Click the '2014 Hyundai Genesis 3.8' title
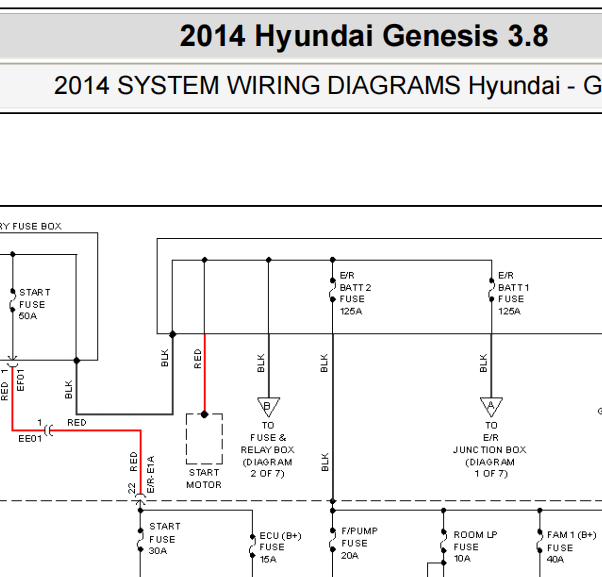602x577 pixels. click(364, 36)
